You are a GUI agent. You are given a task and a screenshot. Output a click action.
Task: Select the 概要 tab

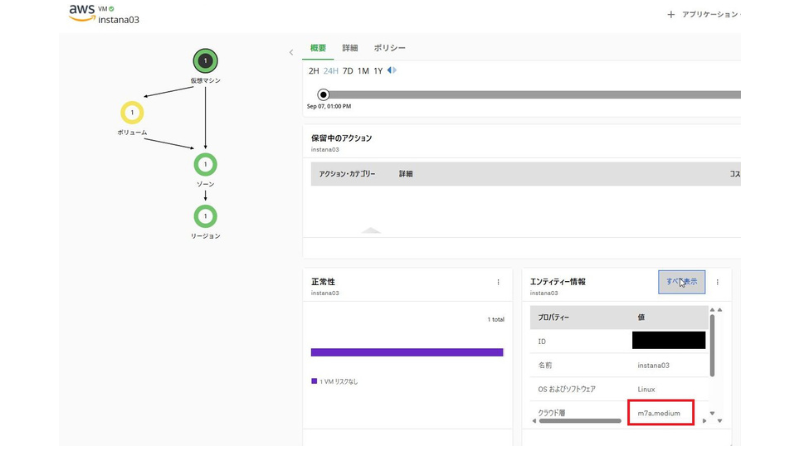(318, 48)
